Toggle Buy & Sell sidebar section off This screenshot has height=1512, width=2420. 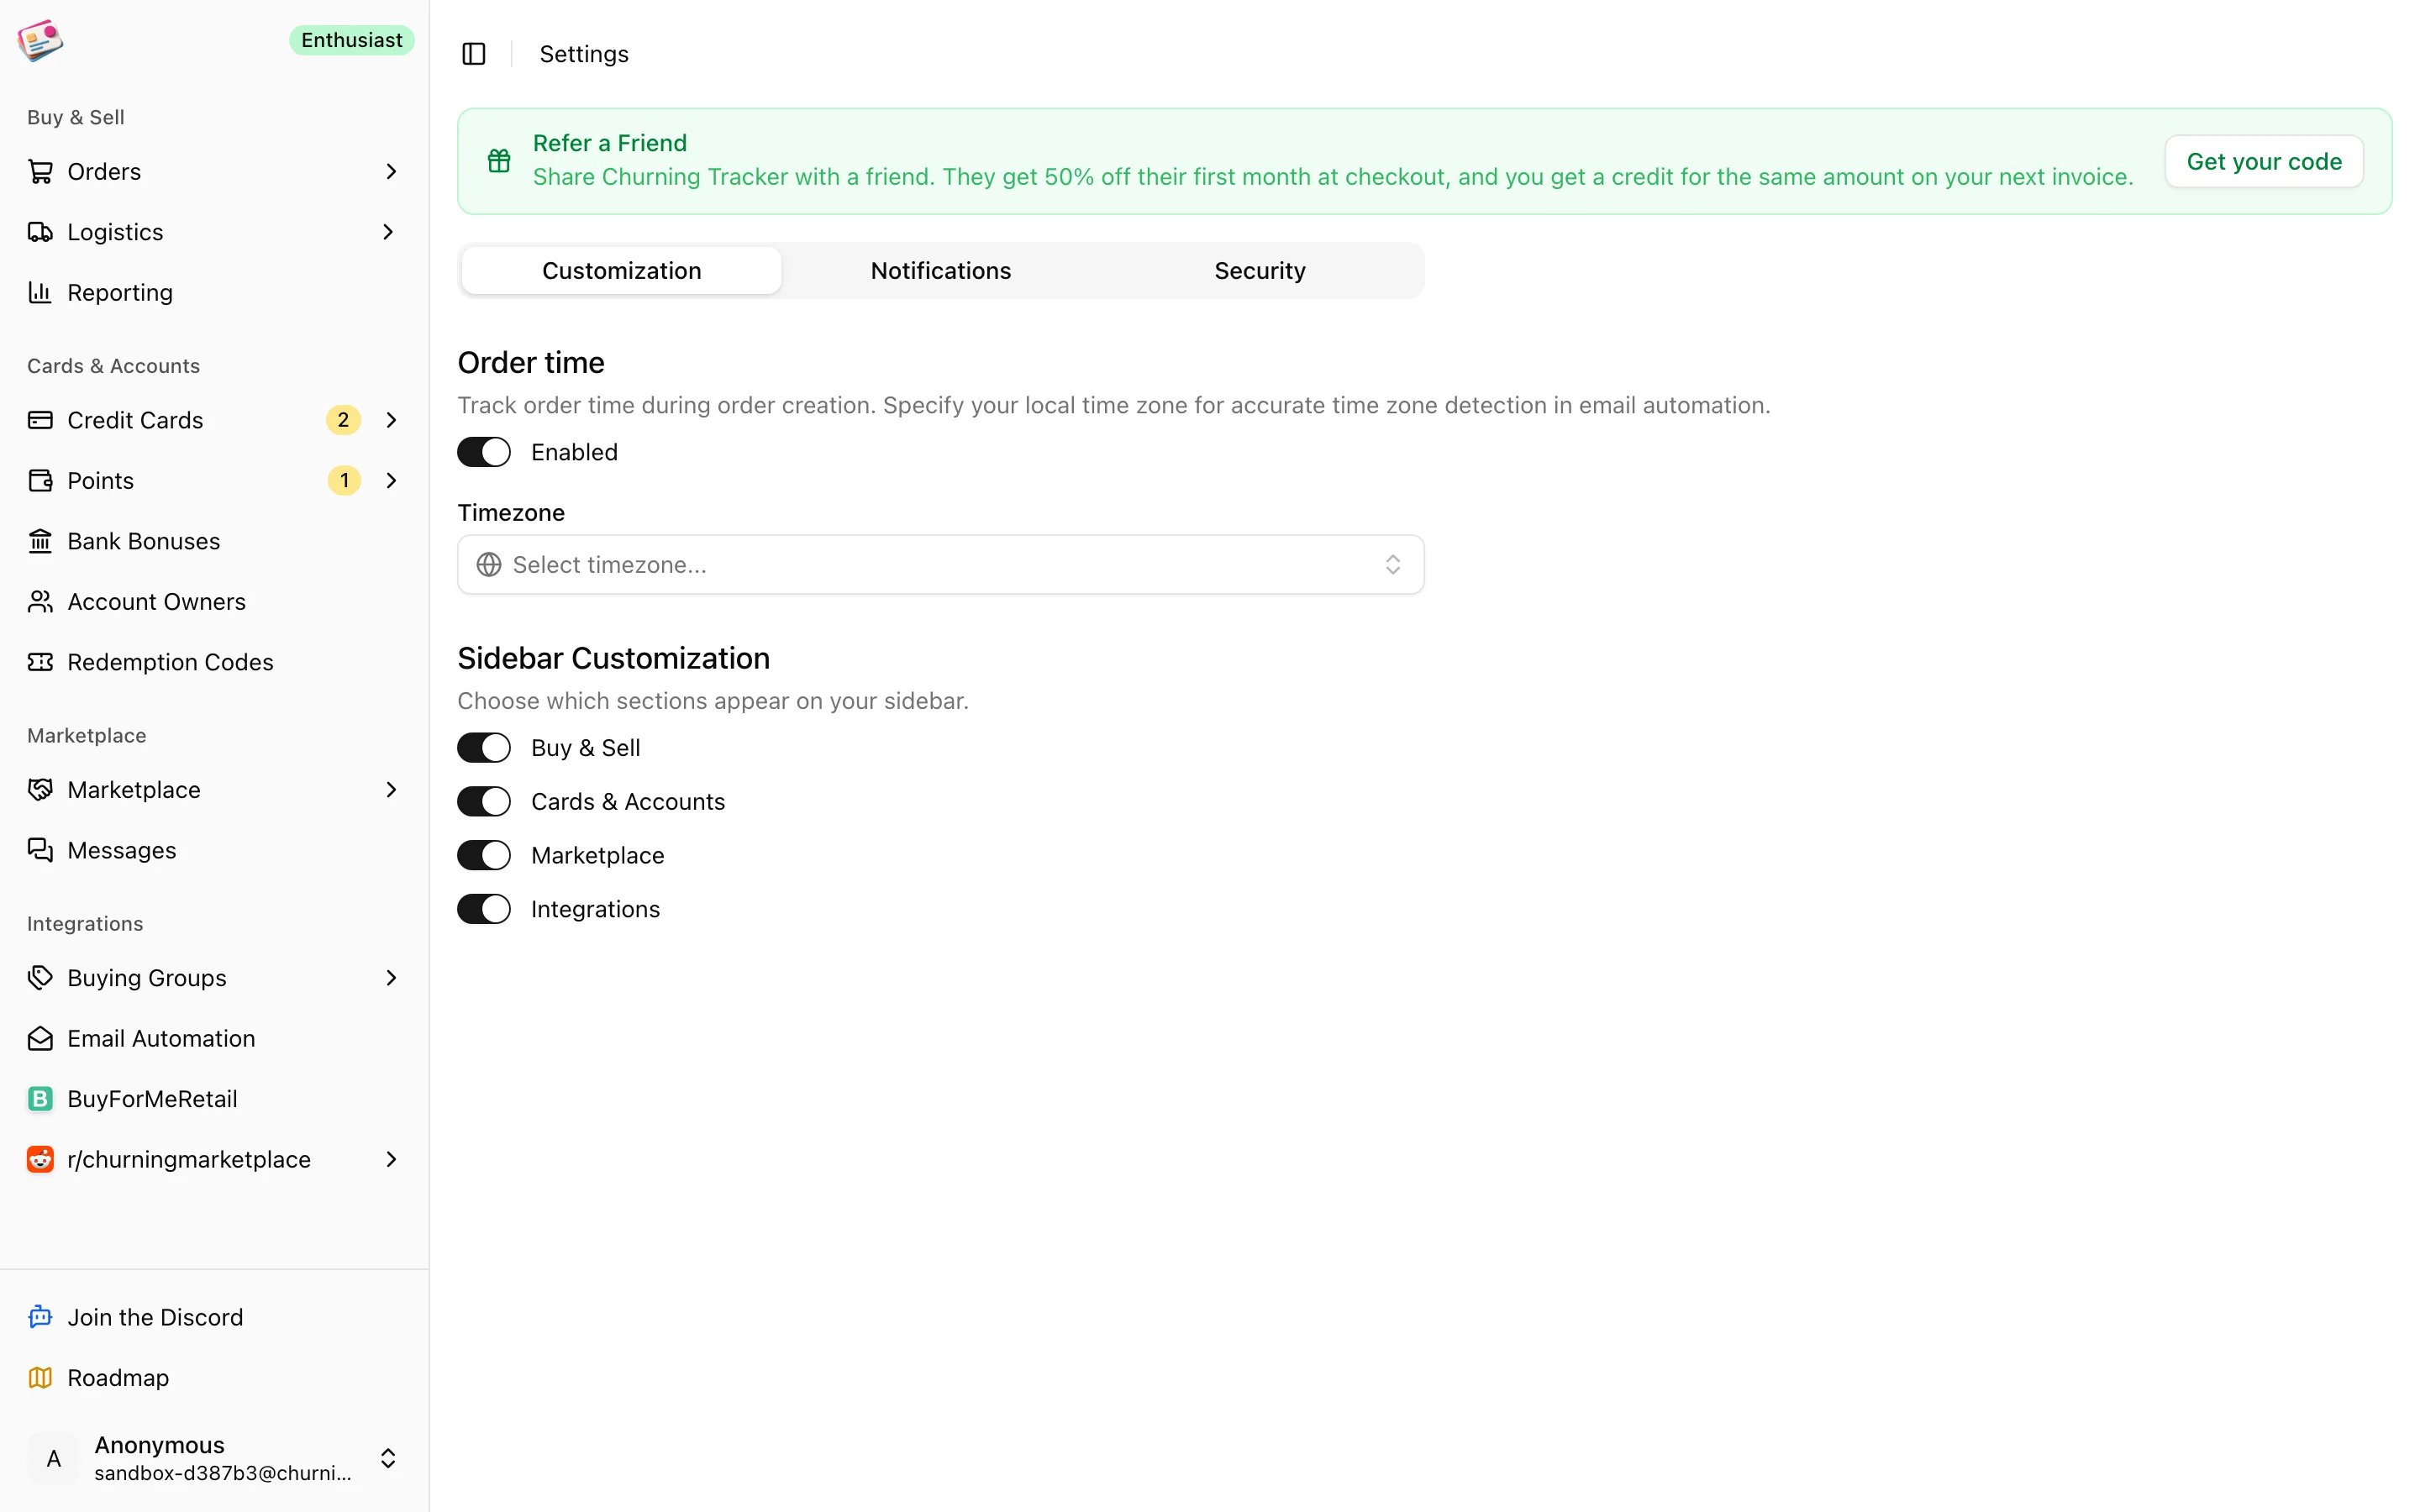(x=484, y=748)
